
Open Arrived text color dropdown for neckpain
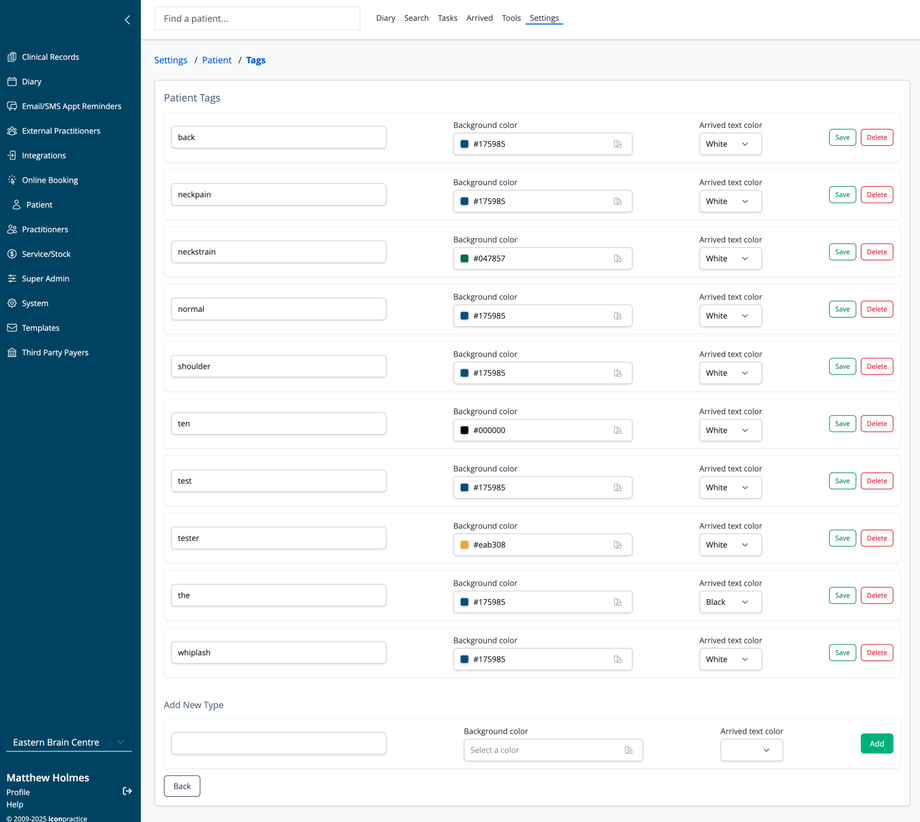click(x=730, y=201)
